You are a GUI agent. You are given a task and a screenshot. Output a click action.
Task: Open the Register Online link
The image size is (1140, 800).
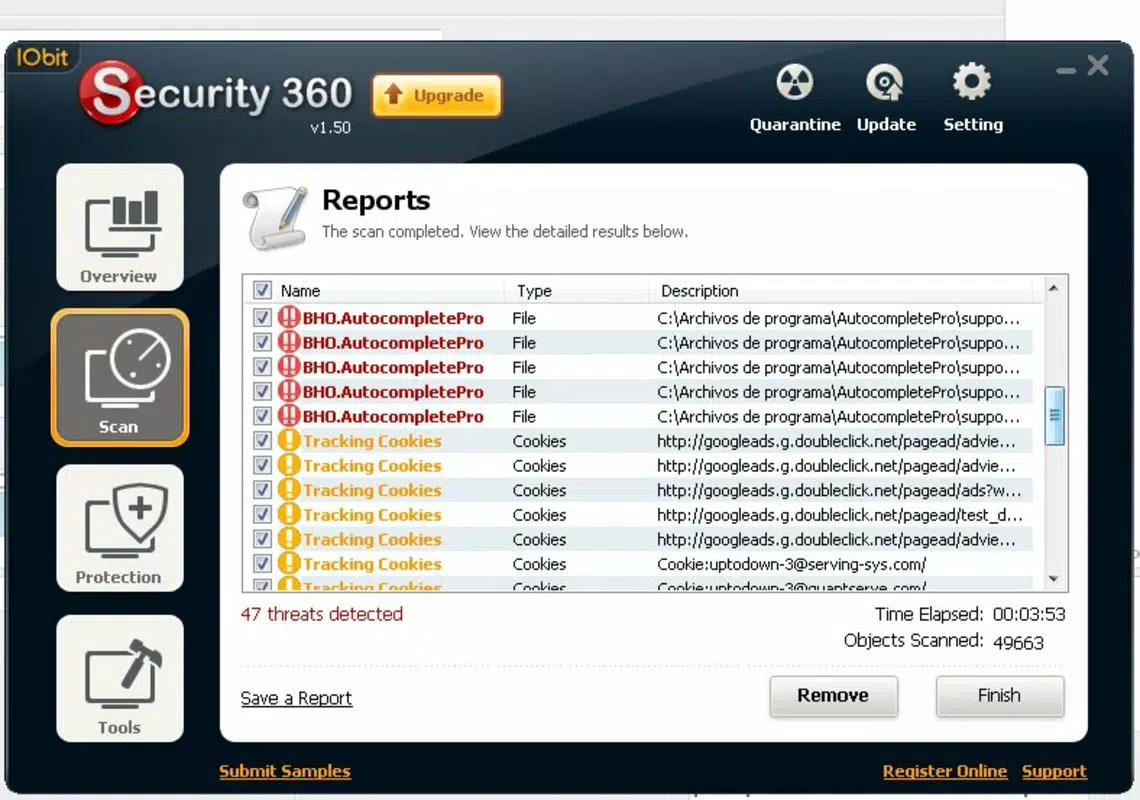point(945,771)
